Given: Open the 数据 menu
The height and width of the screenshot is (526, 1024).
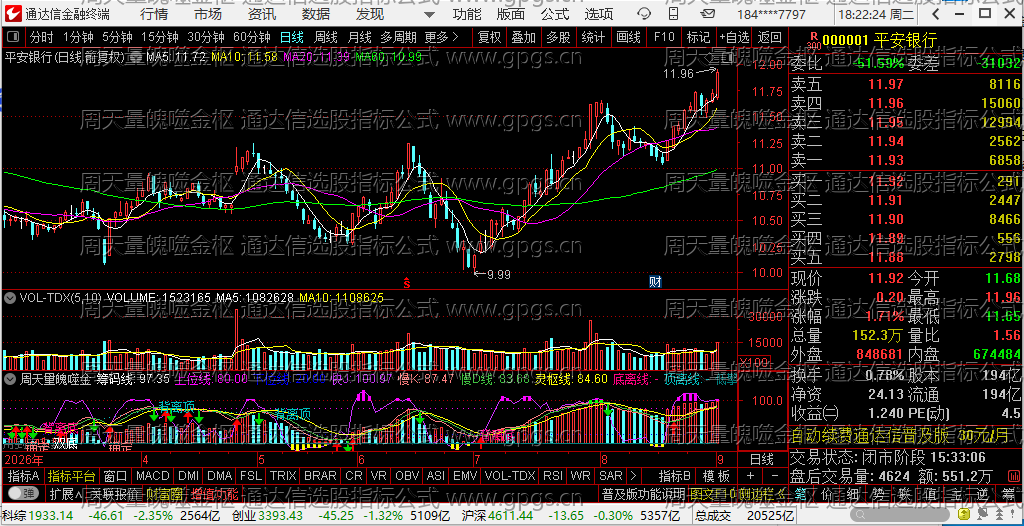Looking at the screenshot, I should tap(316, 14).
